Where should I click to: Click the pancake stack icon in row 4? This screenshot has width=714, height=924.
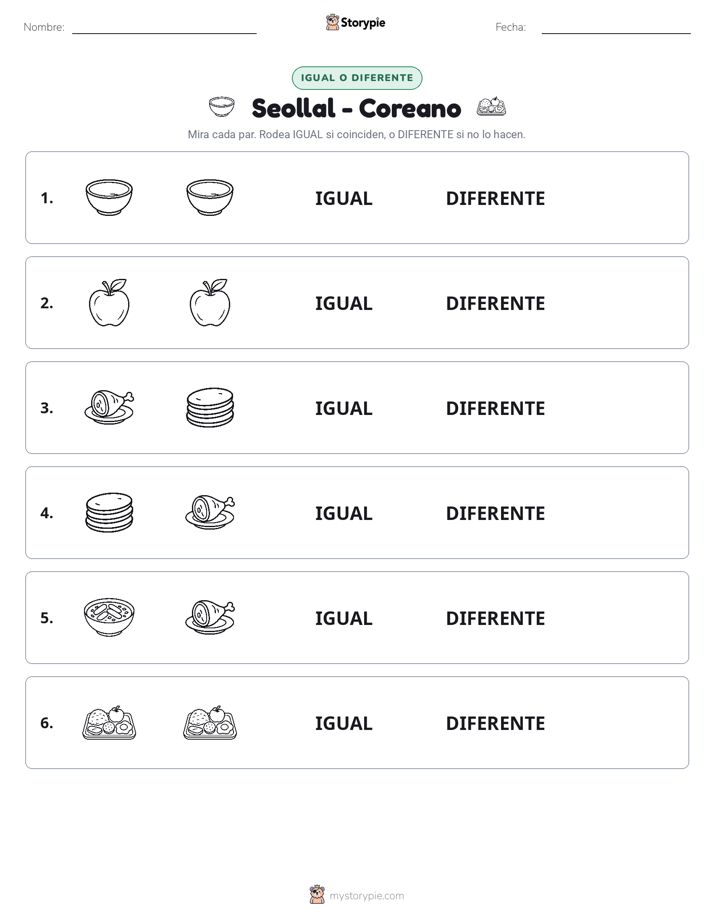pos(109,512)
